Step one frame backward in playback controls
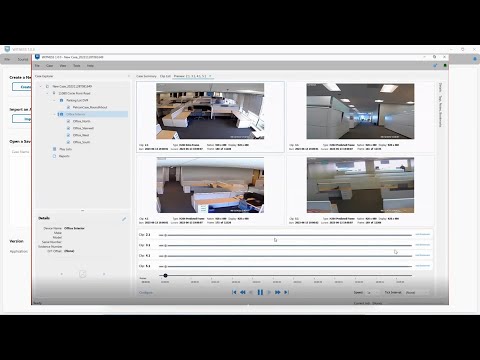480x360 pixels. pyautogui.click(x=251, y=292)
